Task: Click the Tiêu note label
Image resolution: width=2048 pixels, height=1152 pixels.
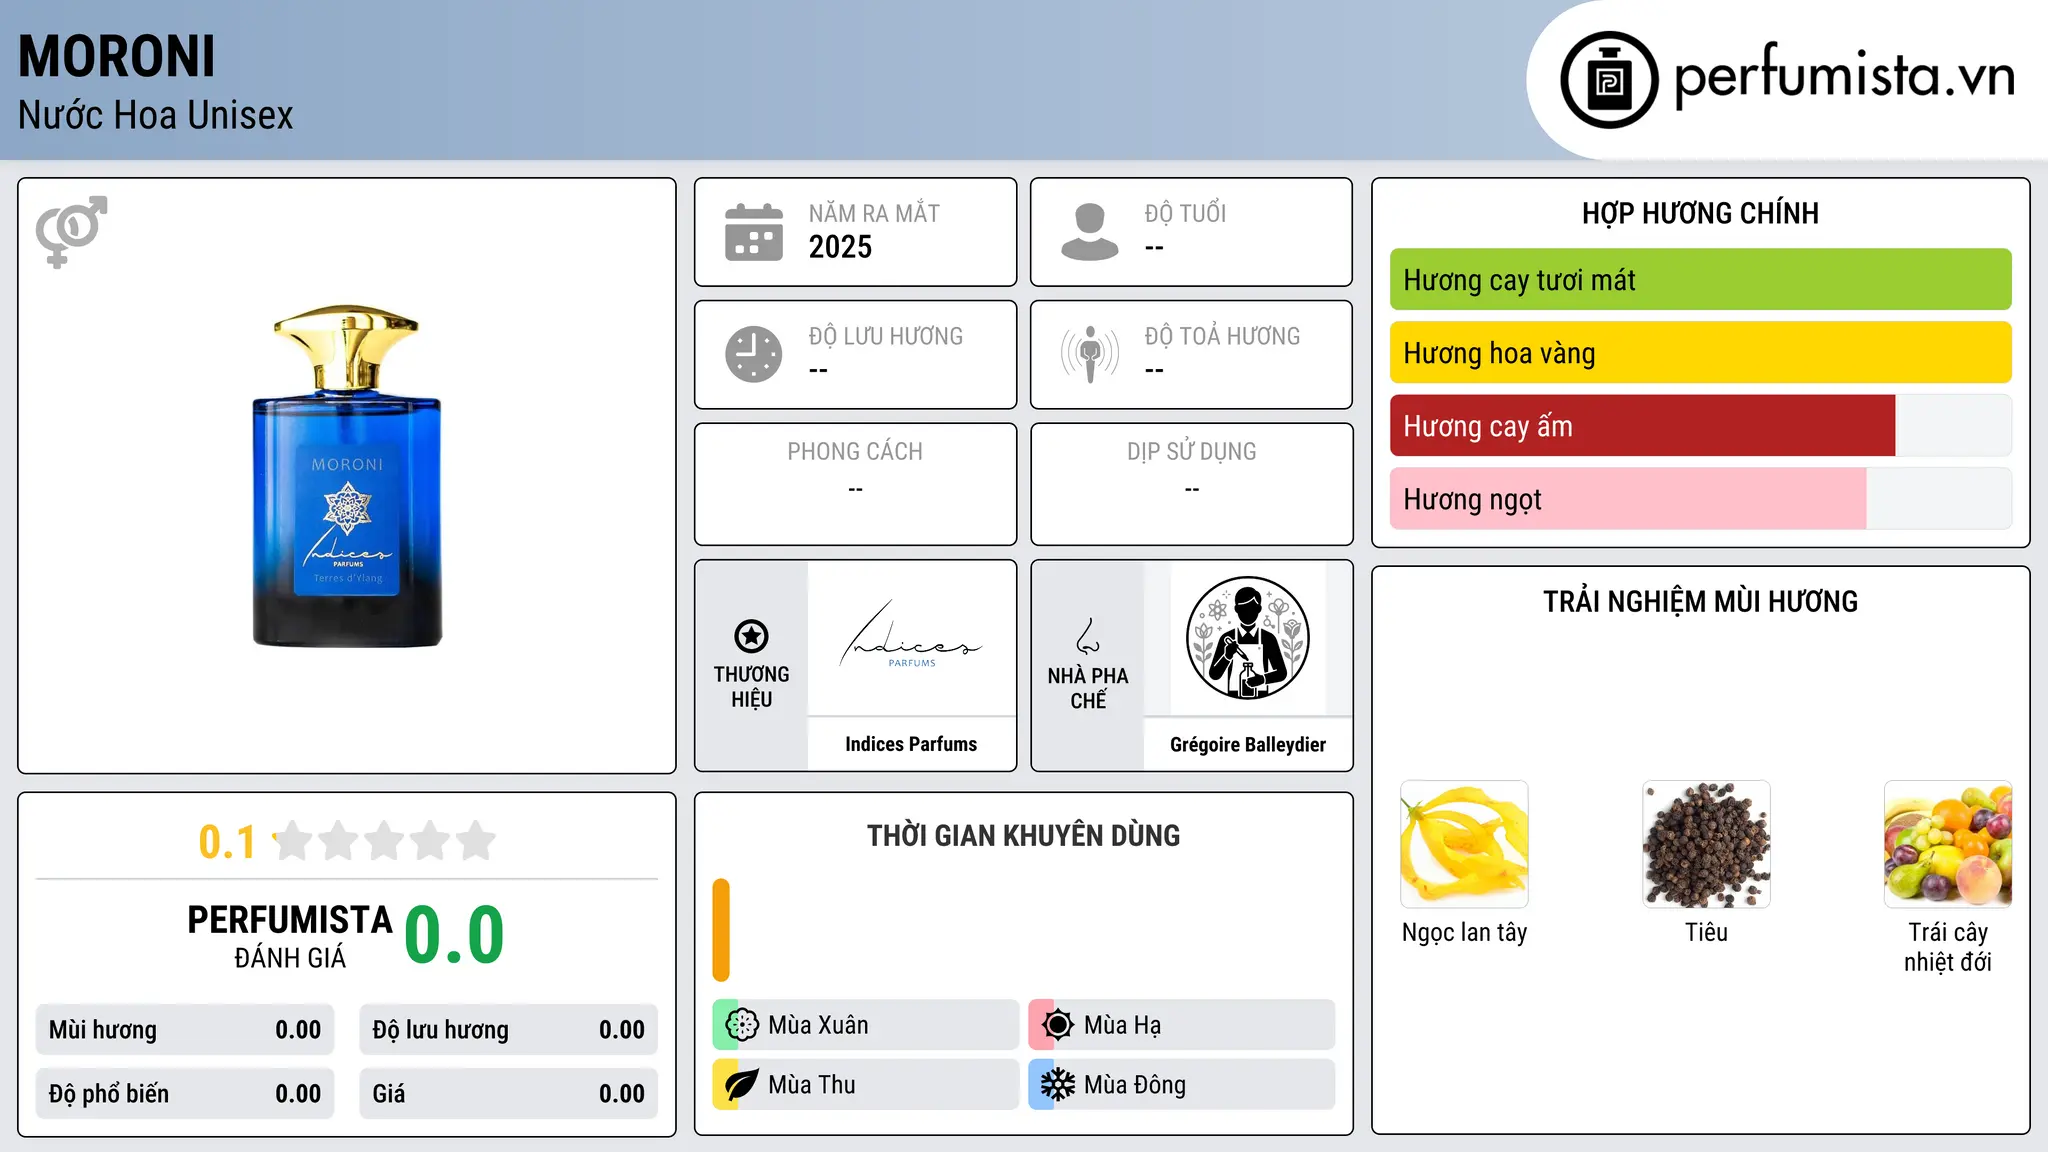Action: (1706, 932)
